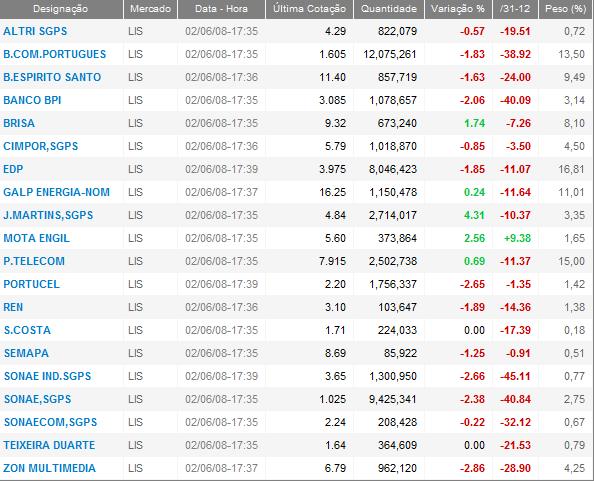Open the SEMAPA stock link
Screen dimensions: 594x482
[26, 353]
